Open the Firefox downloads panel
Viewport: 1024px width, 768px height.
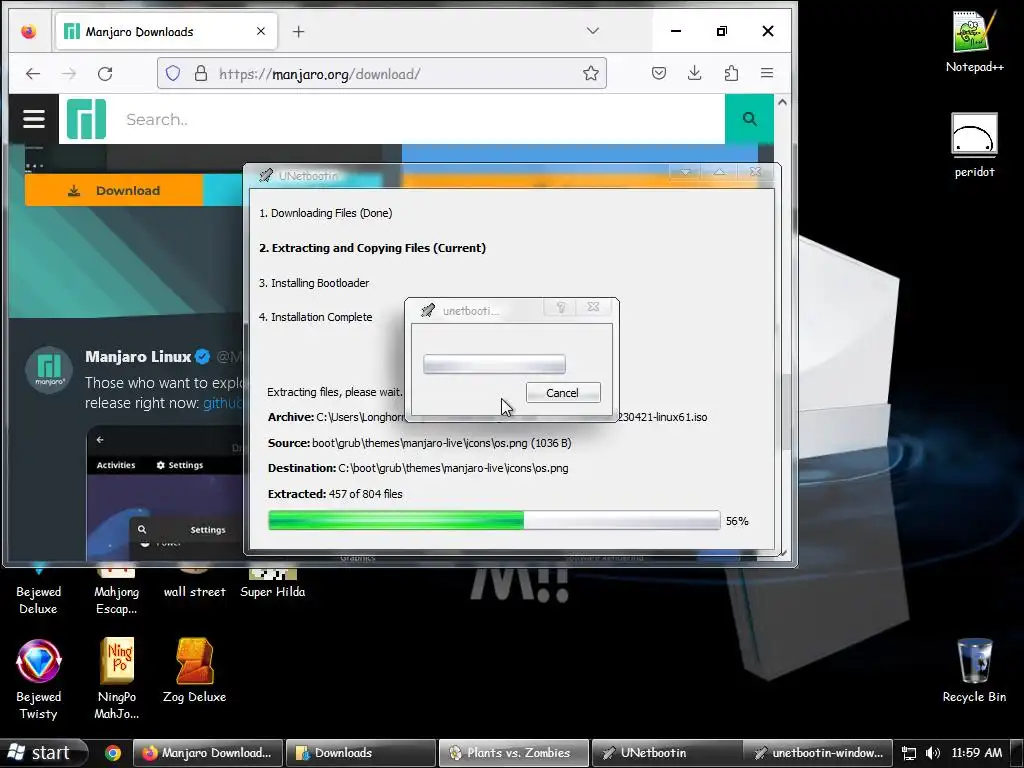[694, 73]
